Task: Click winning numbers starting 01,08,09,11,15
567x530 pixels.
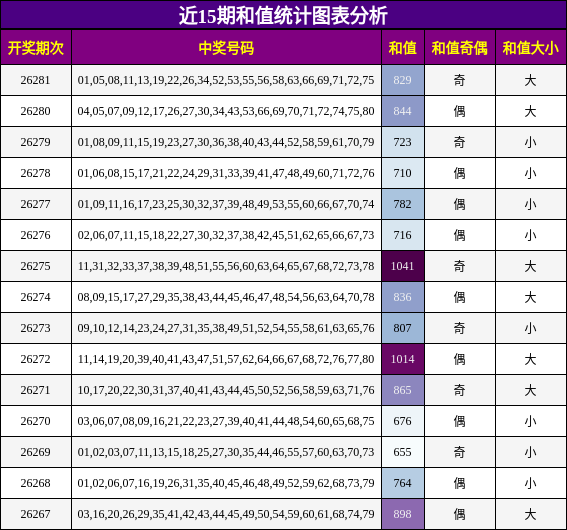Action: point(226,142)
